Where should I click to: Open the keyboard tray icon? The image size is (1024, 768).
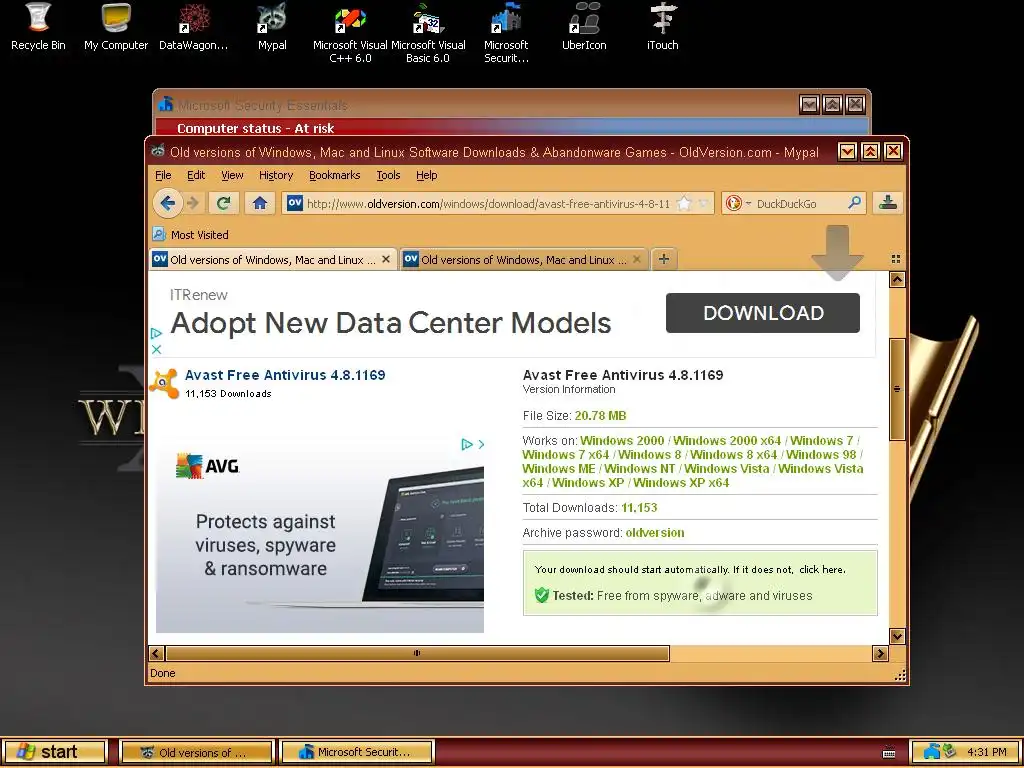(x=889, y=752)
